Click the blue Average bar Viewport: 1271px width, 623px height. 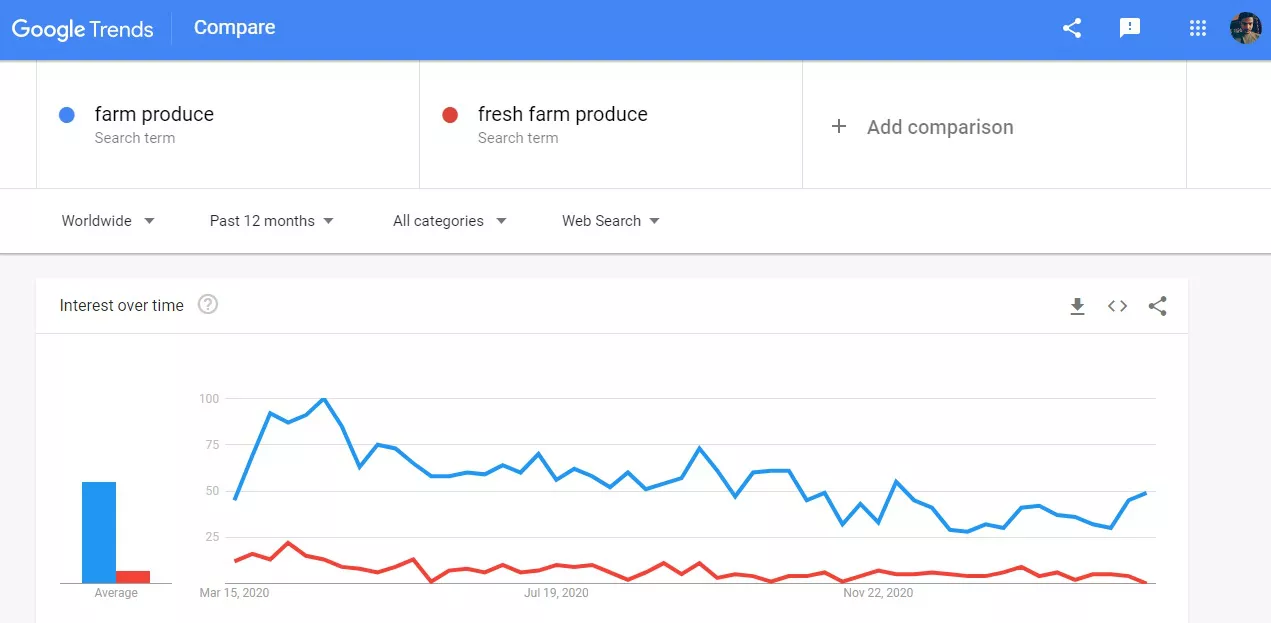pos(99,532)
